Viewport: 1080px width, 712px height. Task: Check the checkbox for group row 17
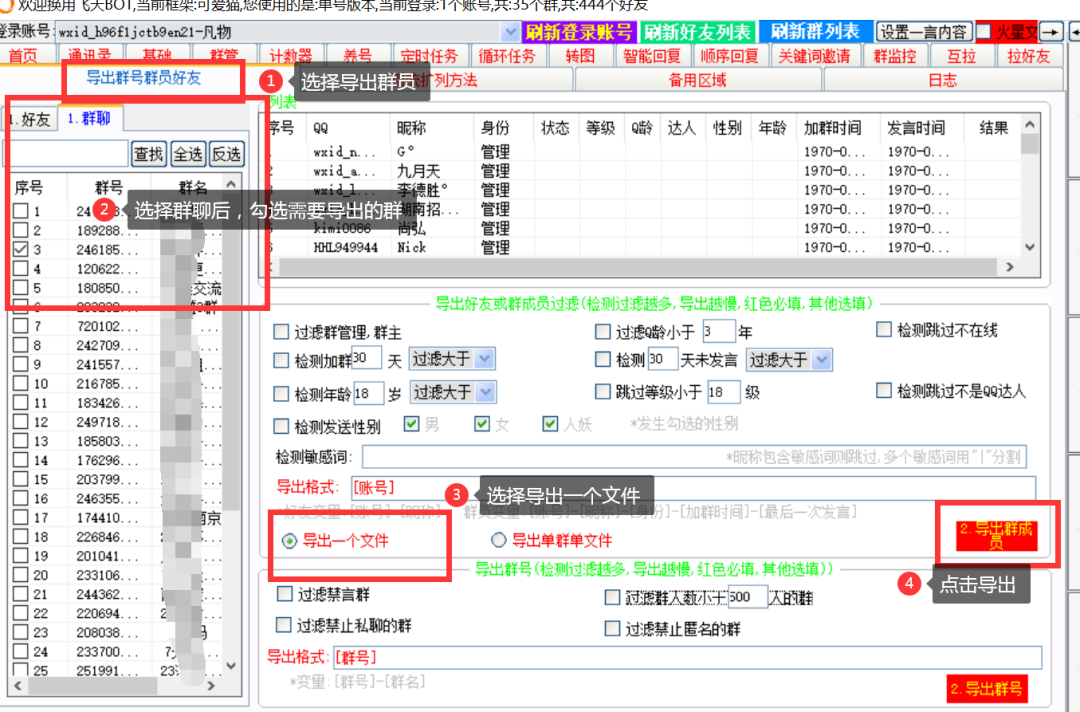[x=21, y=517]
